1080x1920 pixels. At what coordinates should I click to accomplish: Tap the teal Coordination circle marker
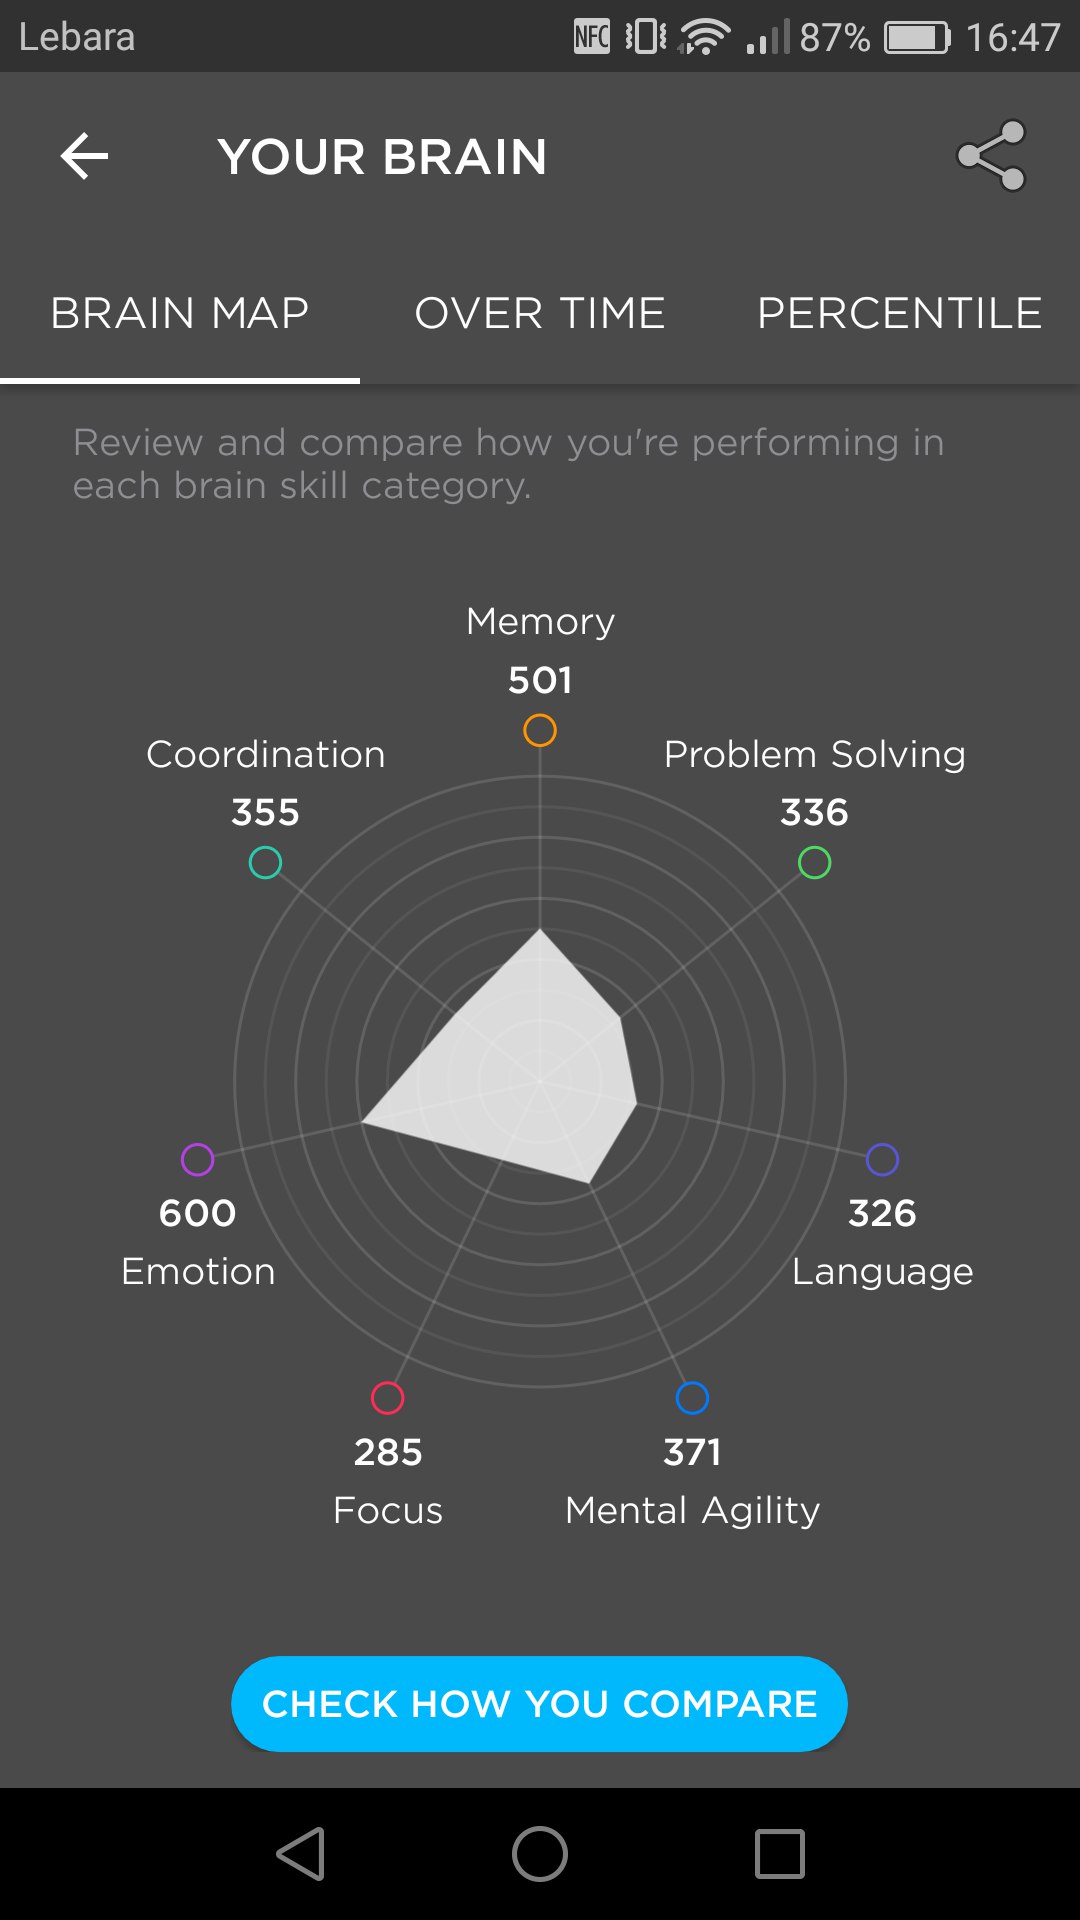(265, 862)
